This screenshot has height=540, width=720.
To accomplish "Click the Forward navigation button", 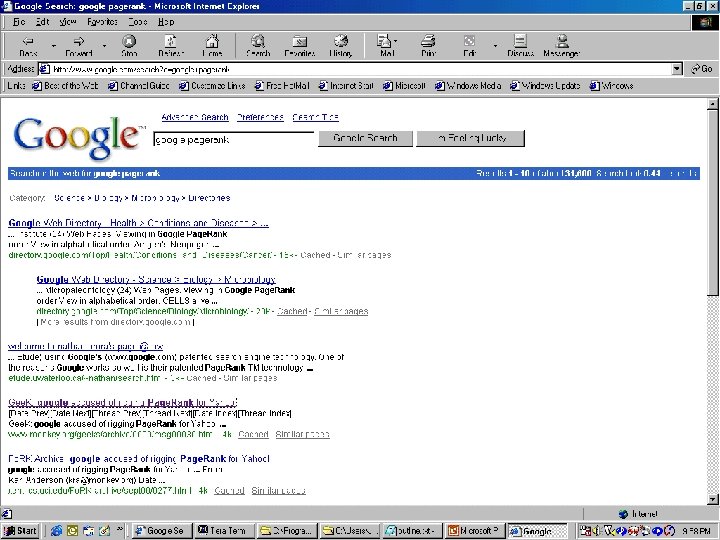I will pos(79,46).
